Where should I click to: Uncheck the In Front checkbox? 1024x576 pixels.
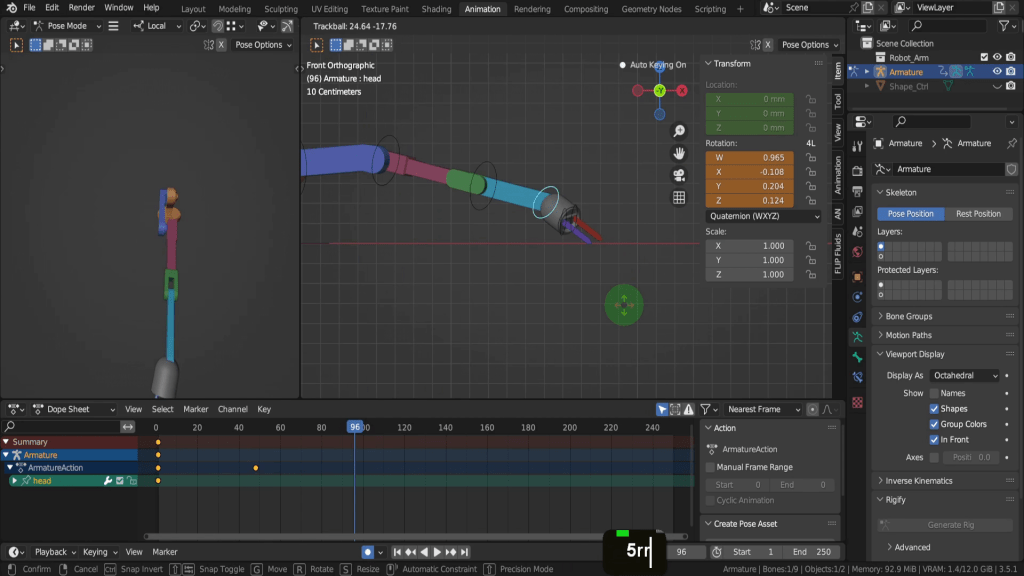click(x=934, y=439)
